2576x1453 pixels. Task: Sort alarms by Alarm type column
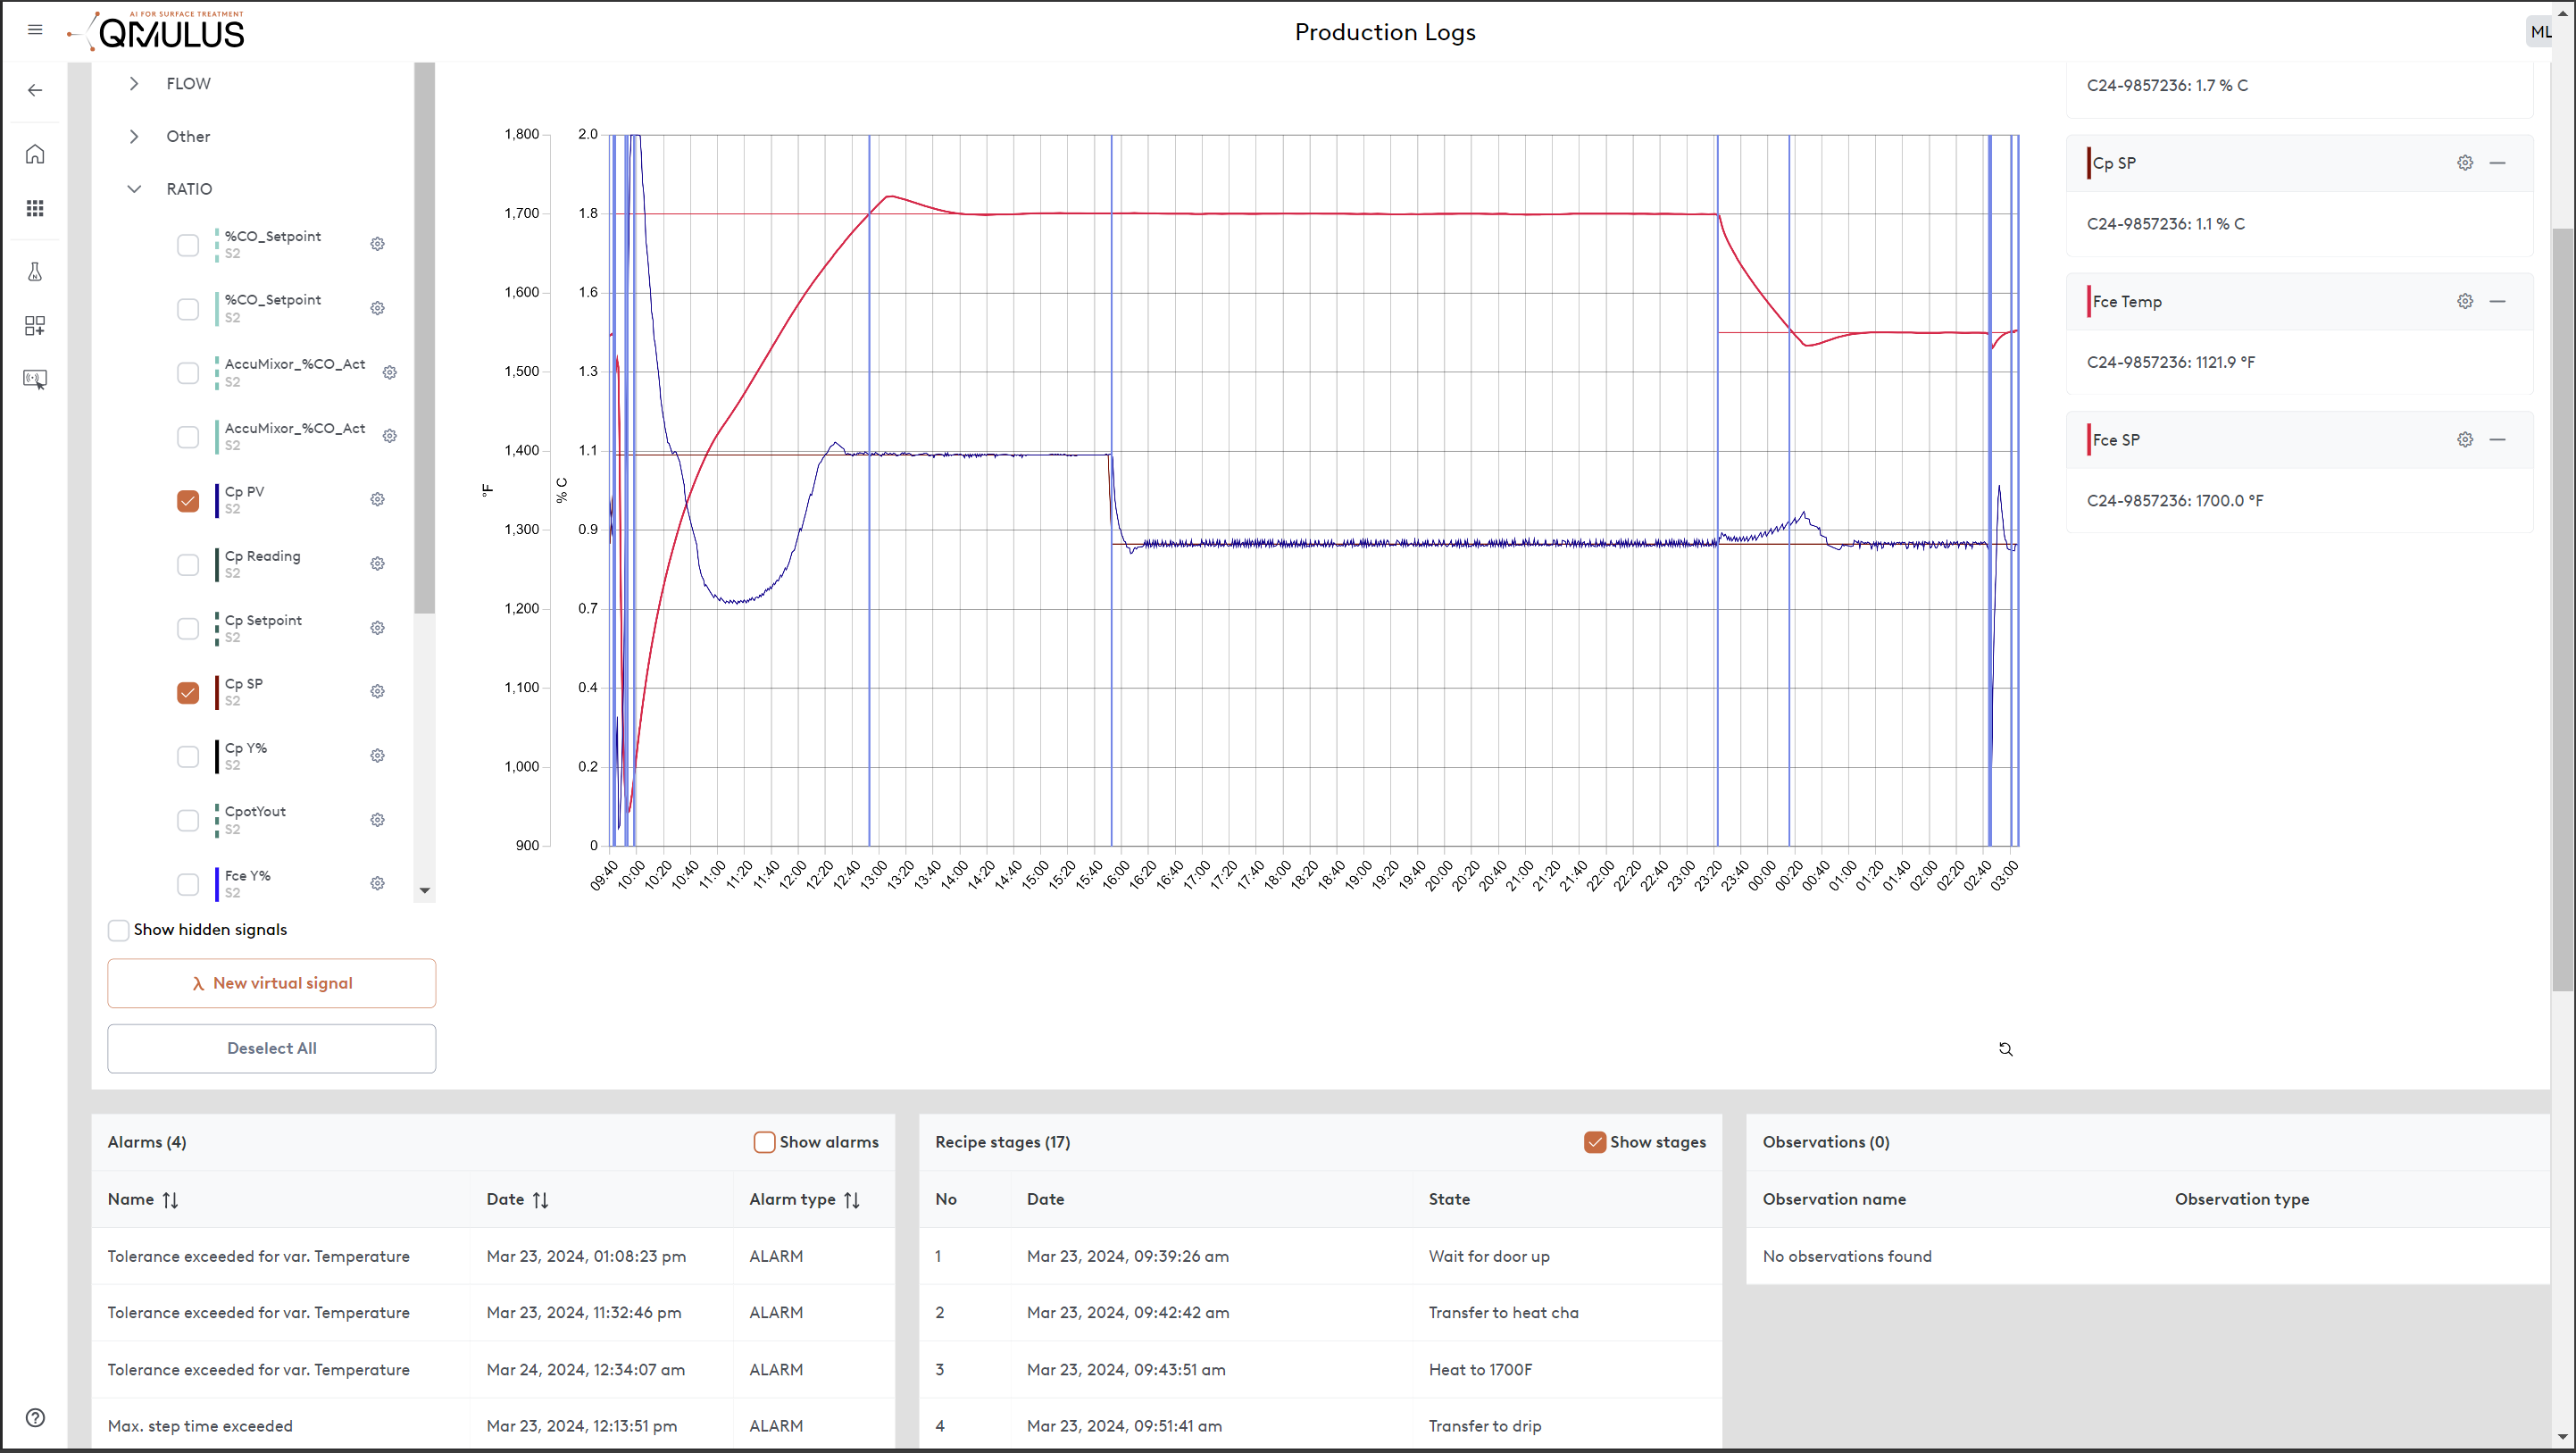coord(851,1199)
